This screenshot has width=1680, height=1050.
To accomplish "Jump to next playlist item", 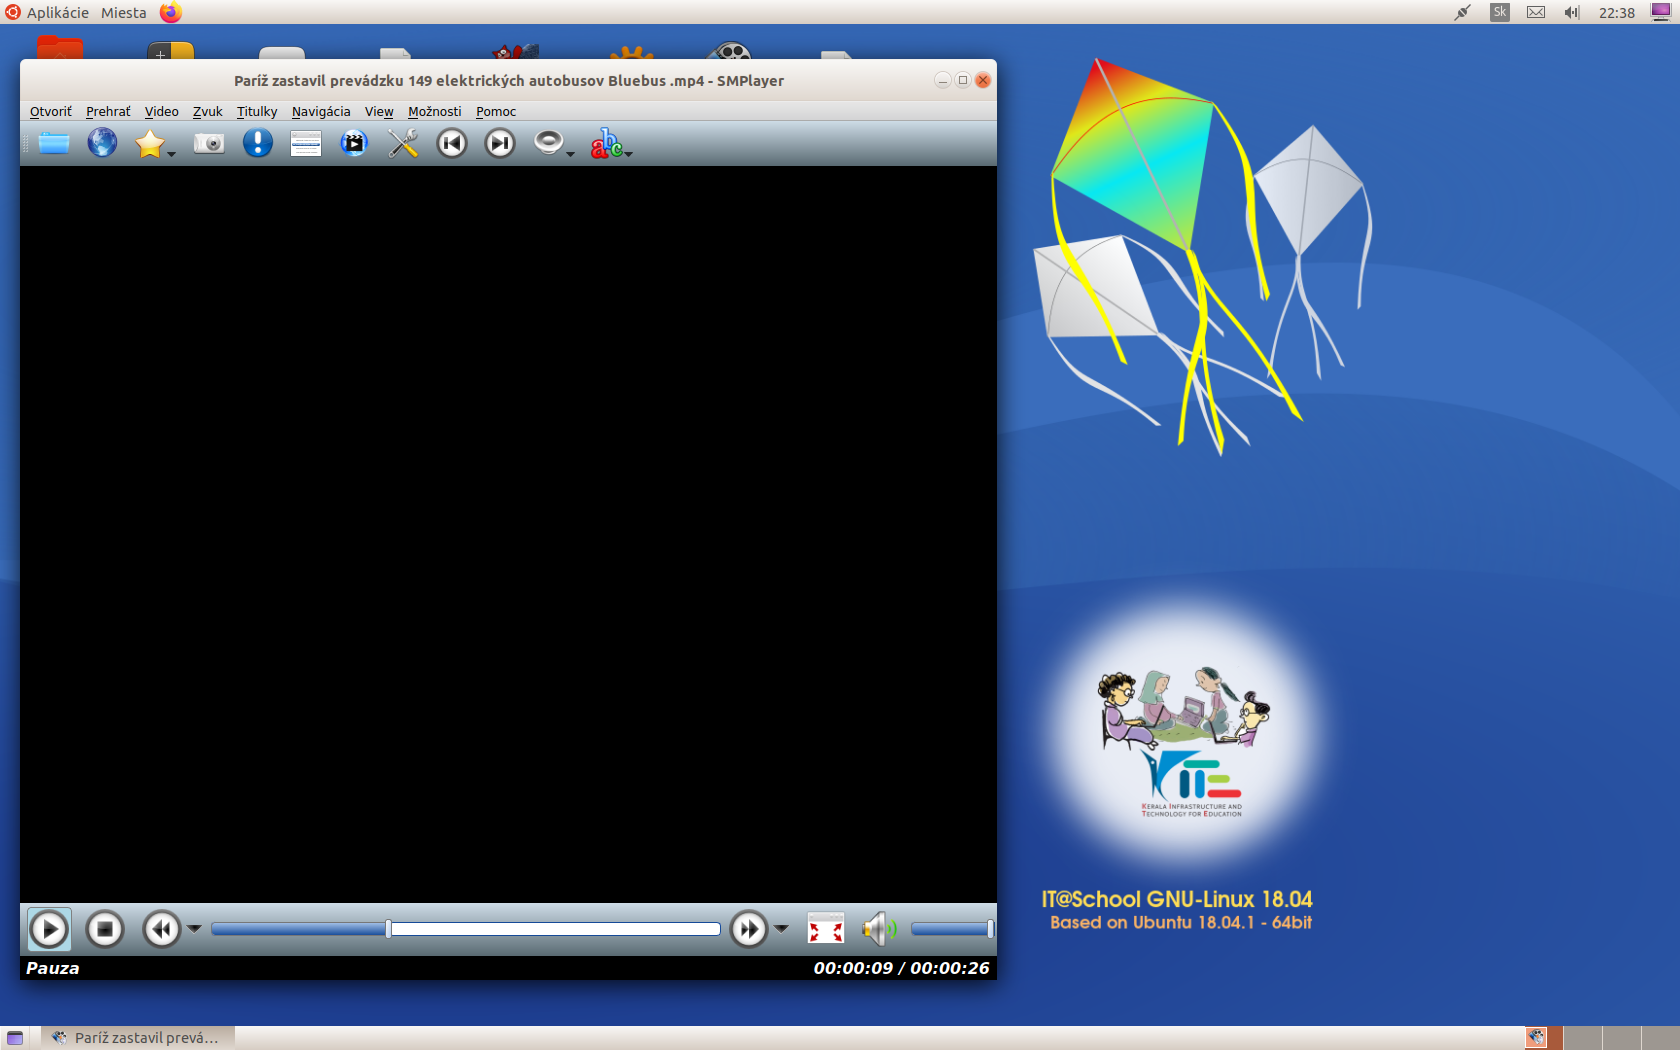I will [x=500, y=143].
